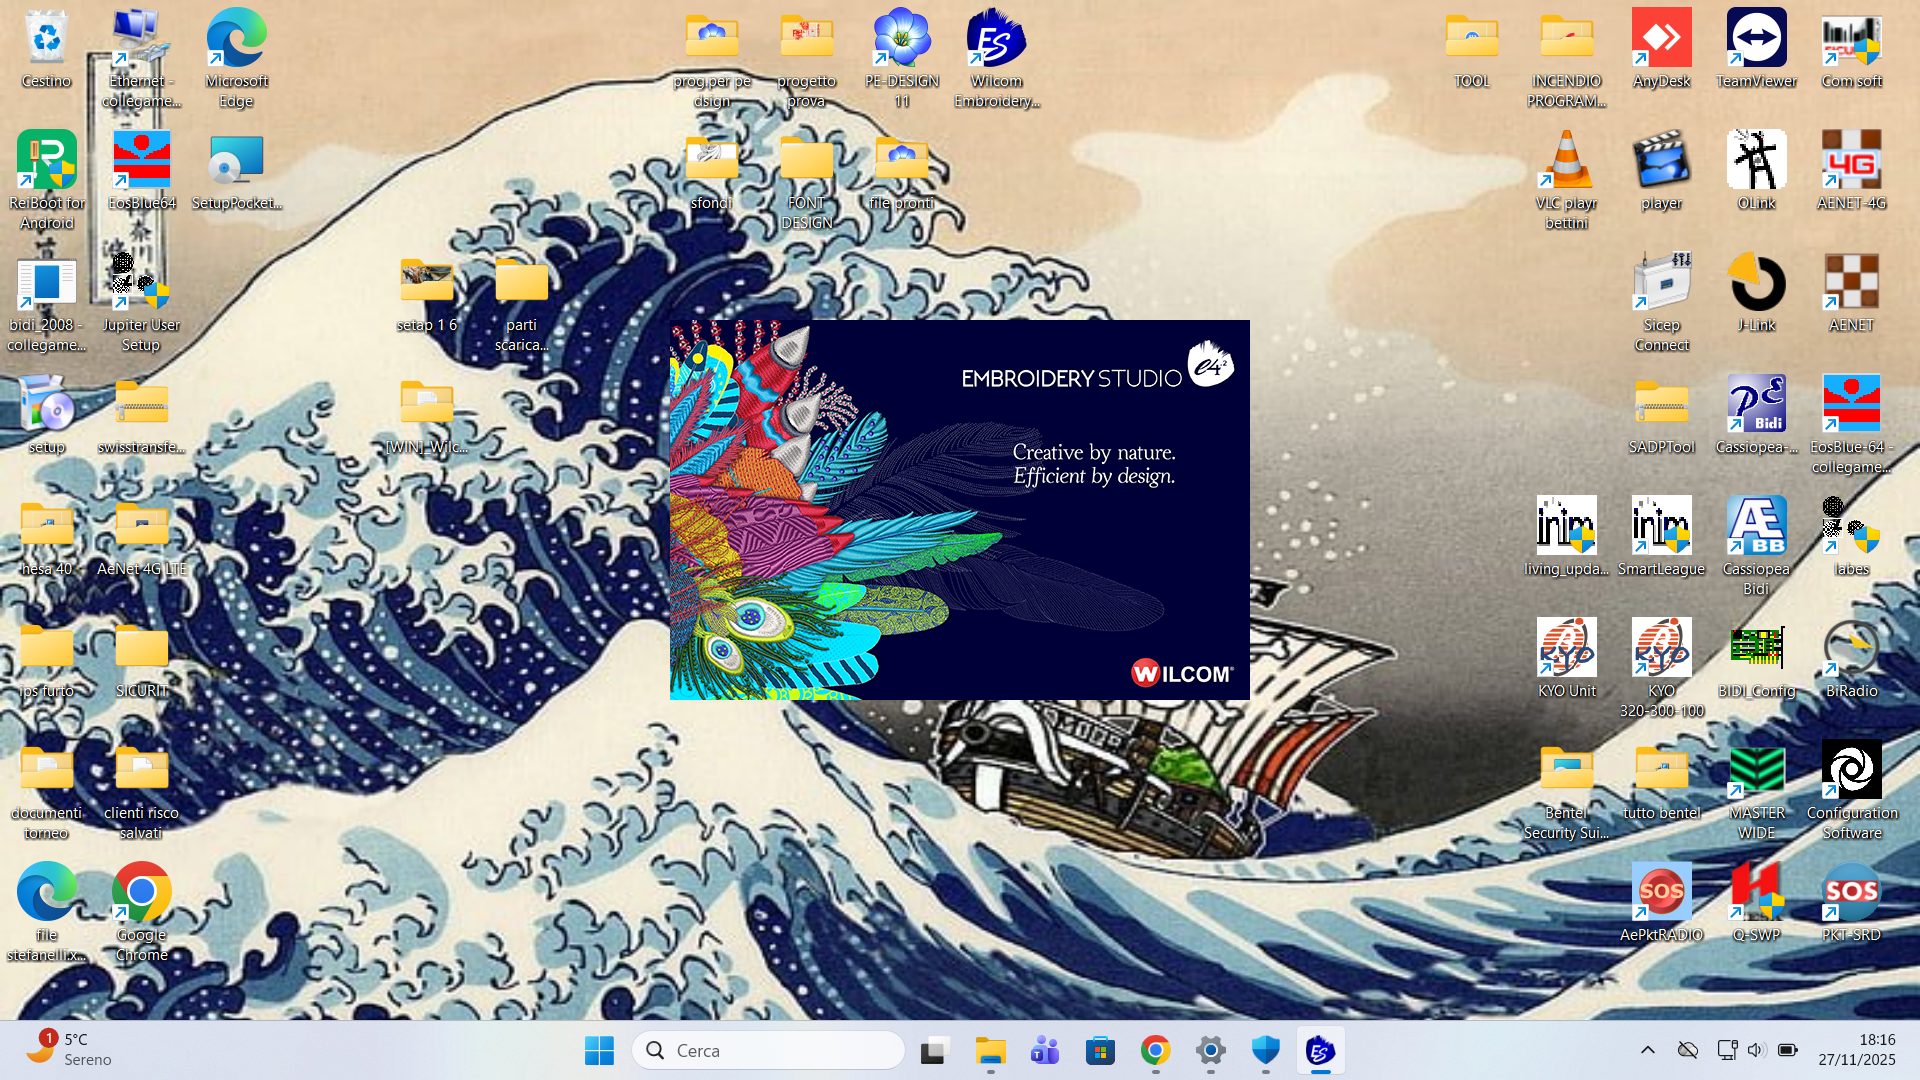Click the Cerca search box in taskbar

768,1051
